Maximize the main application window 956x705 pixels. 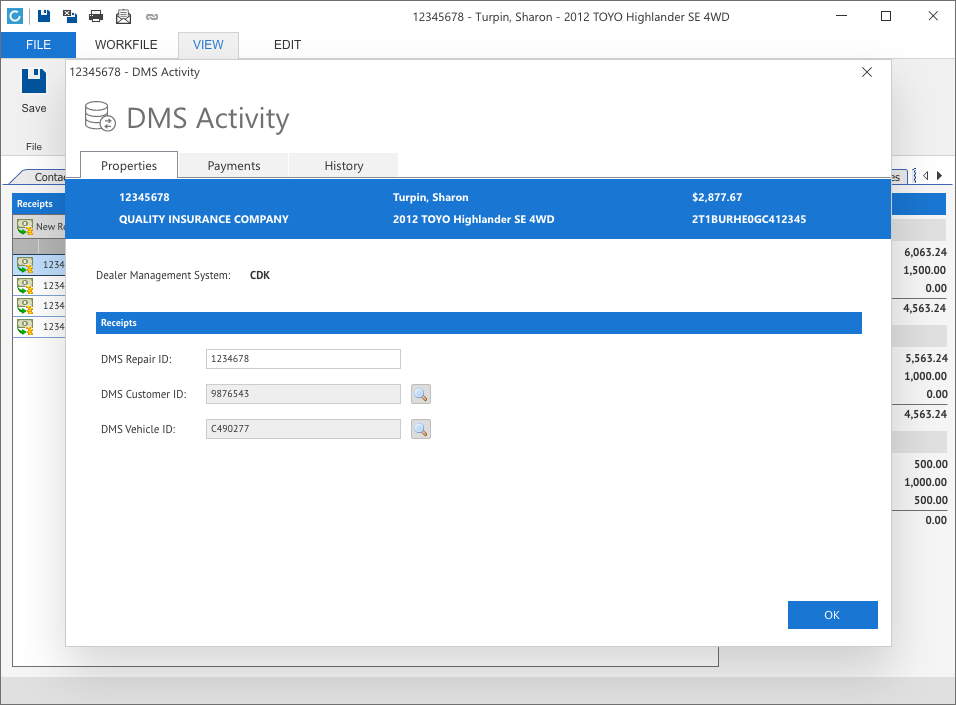(886, 16)
